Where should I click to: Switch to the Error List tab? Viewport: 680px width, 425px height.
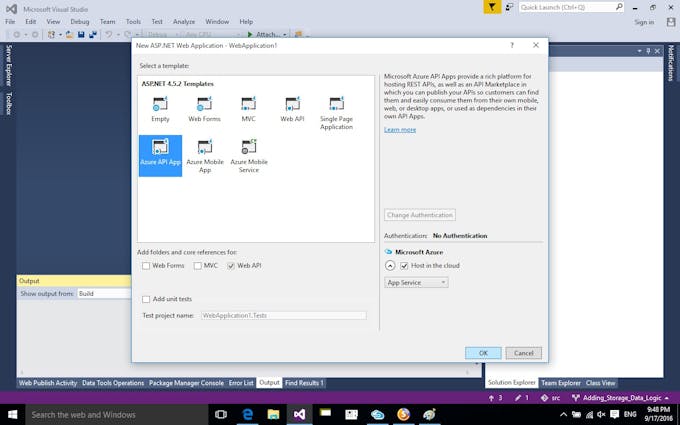point(241,383)
